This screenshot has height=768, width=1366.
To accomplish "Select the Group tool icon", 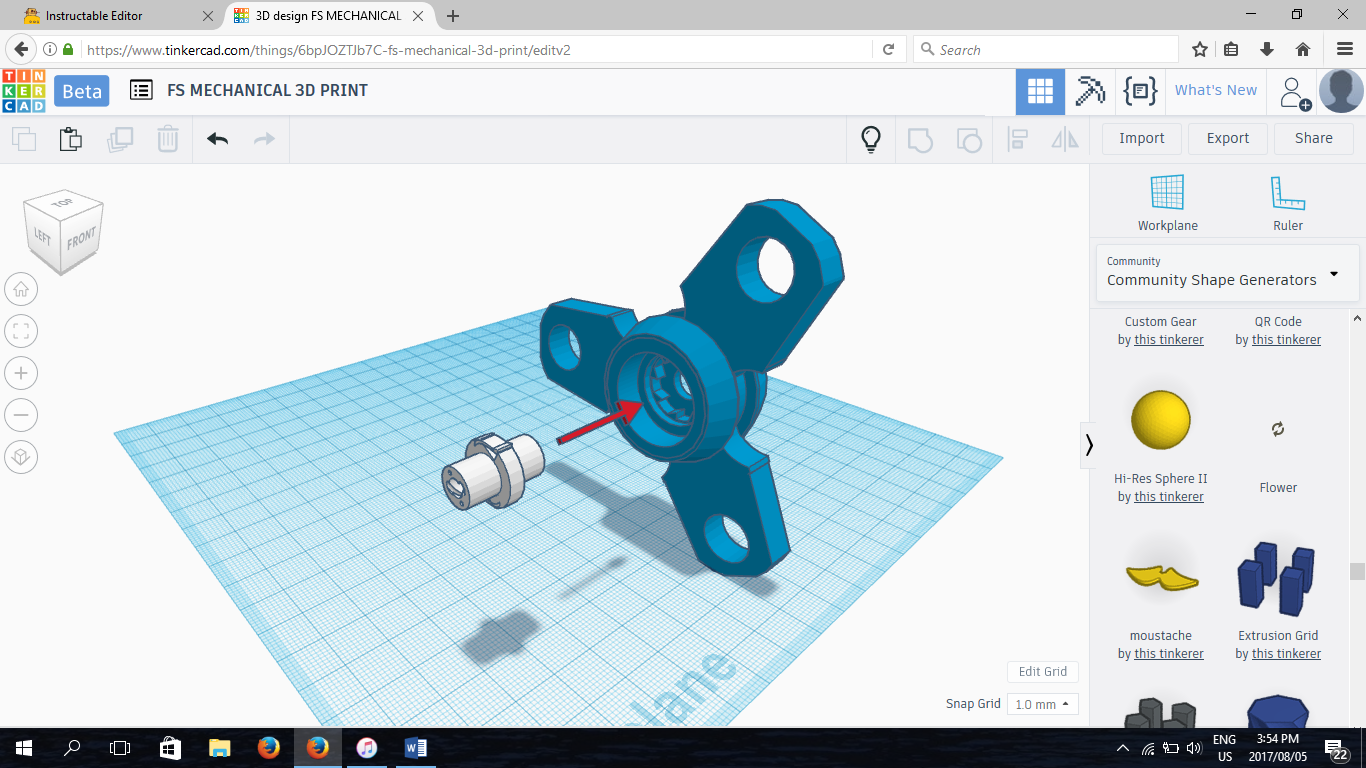I will pyautogui.click(x=920, y=140).
